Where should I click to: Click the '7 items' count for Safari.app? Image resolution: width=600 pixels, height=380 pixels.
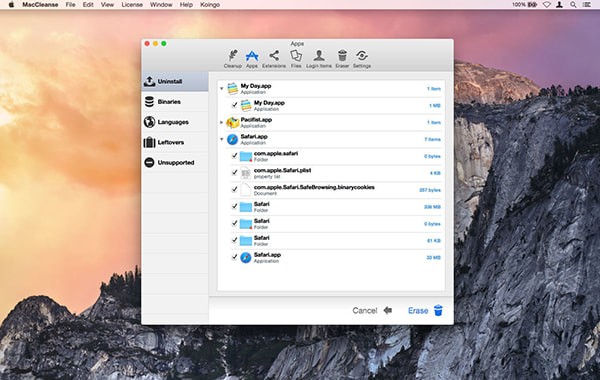[432, 139]
